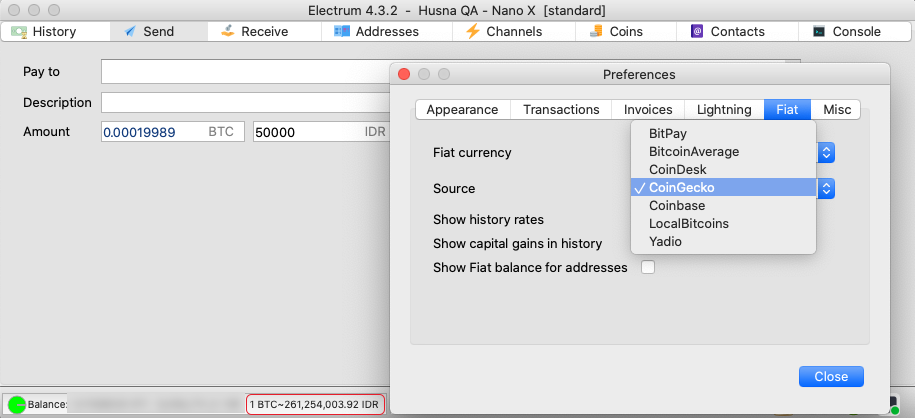Screen dimensions: 915x418
Task: Select the Fiat preferences tab
Action: point(787,110)
